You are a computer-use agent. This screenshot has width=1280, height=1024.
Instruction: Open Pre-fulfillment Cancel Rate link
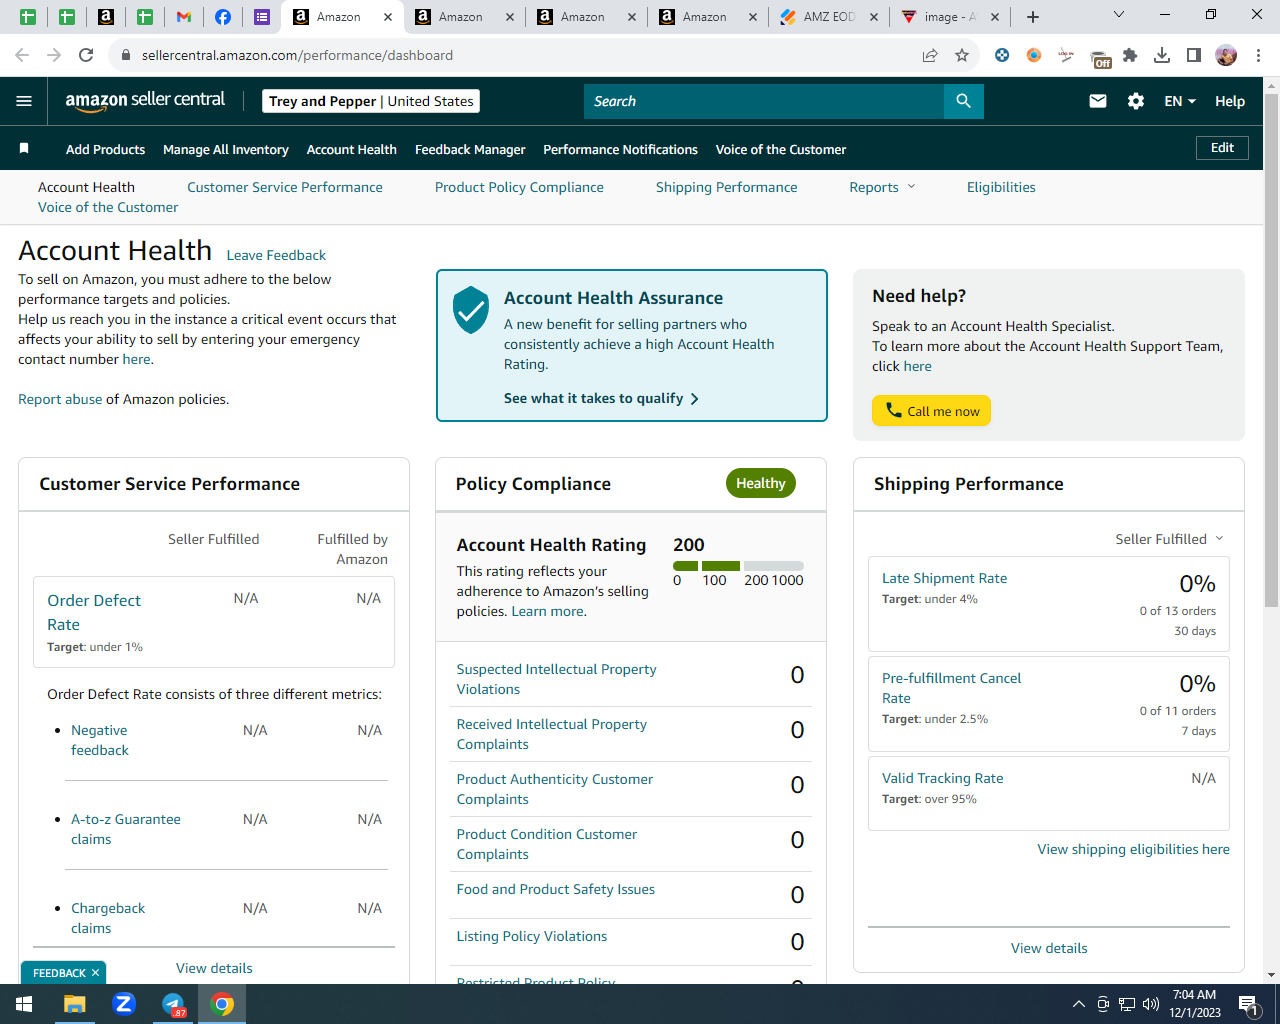pos(952,688)
